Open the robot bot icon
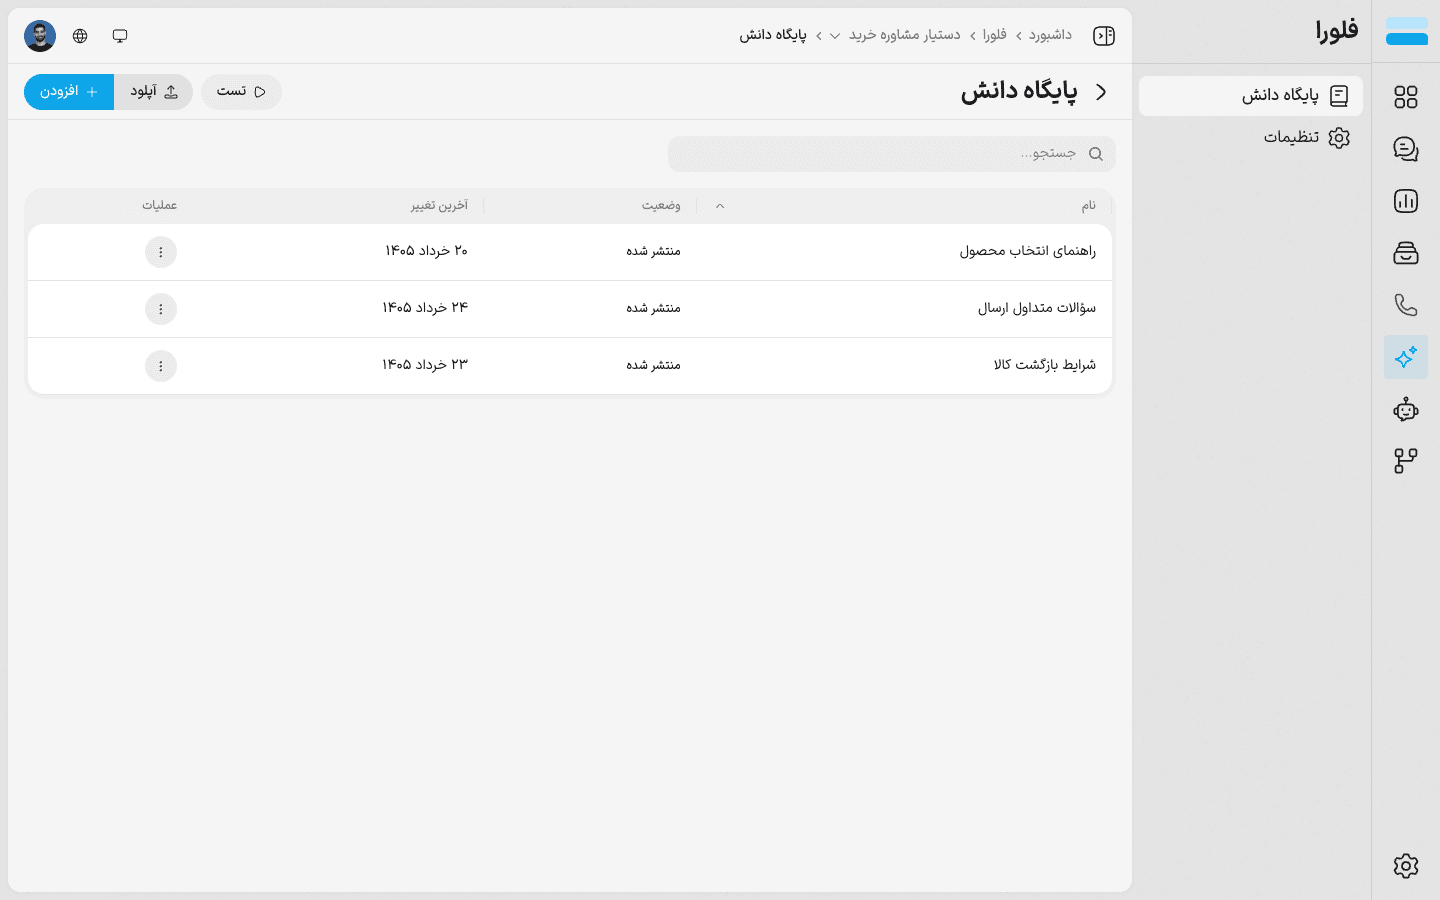Viewport: 1440px width, 900px height. pos(1406,409)
